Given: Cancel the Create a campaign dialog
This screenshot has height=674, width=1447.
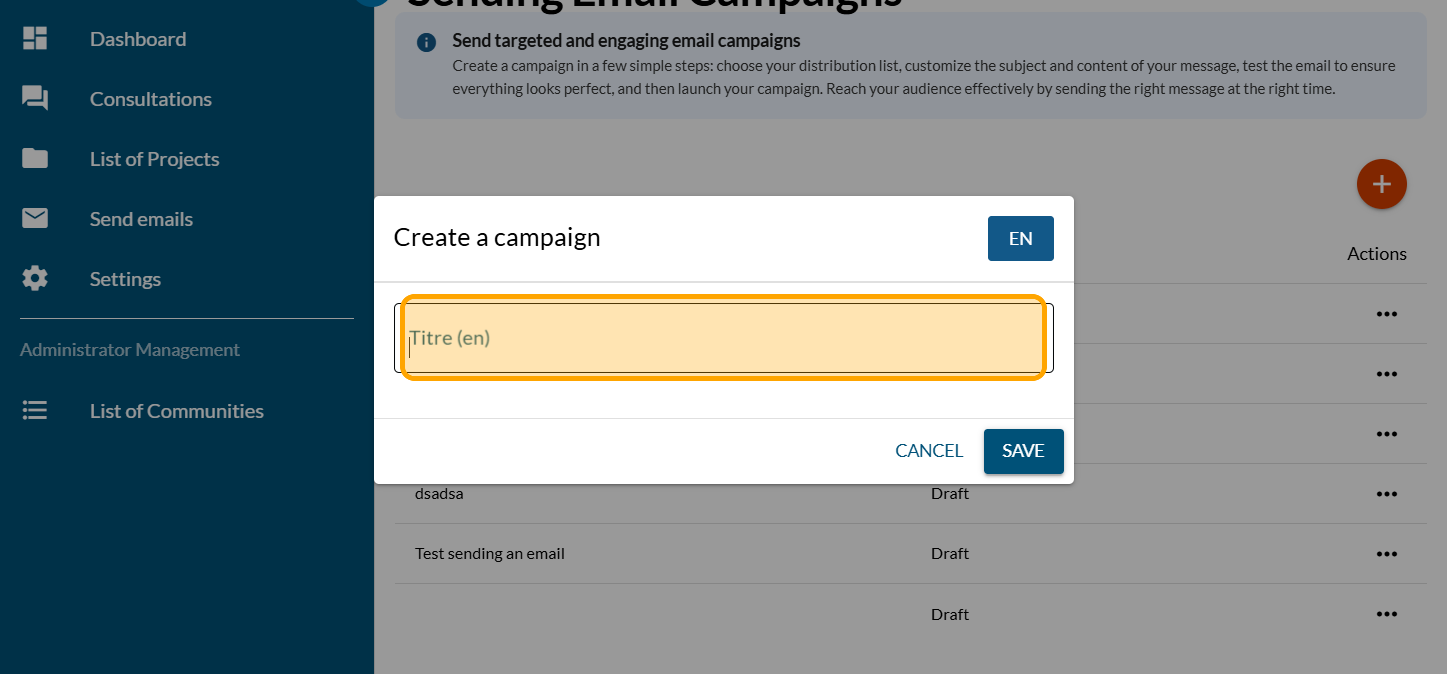Looking at the screenshot, I should [929, 451].
